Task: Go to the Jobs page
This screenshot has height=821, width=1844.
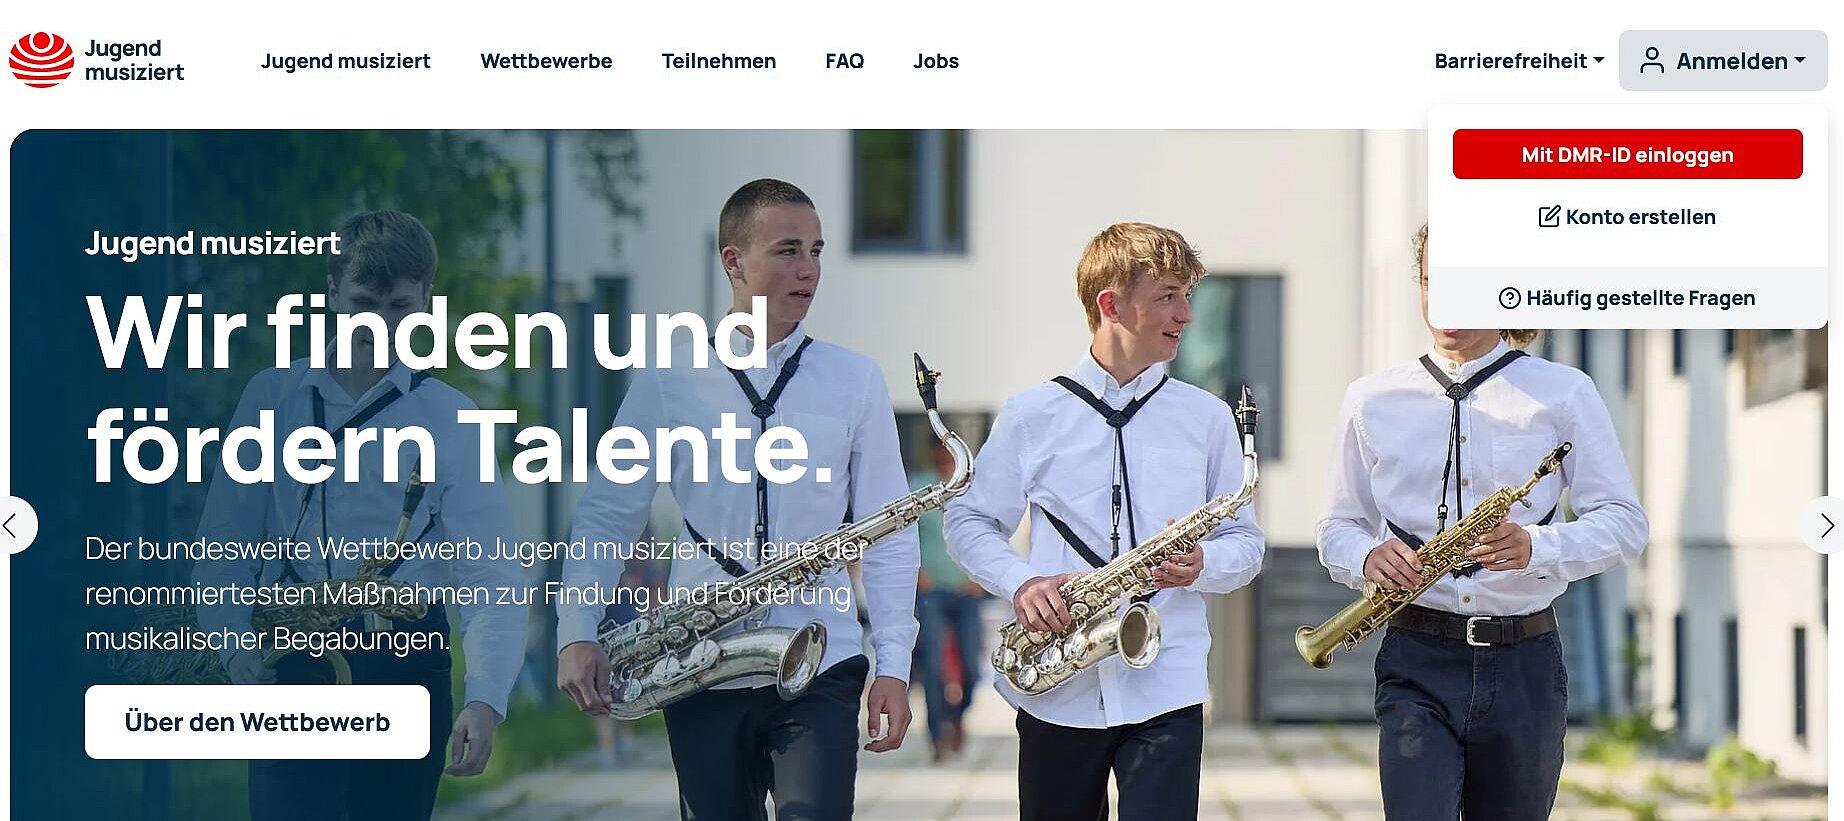Action: coord(936,61)
